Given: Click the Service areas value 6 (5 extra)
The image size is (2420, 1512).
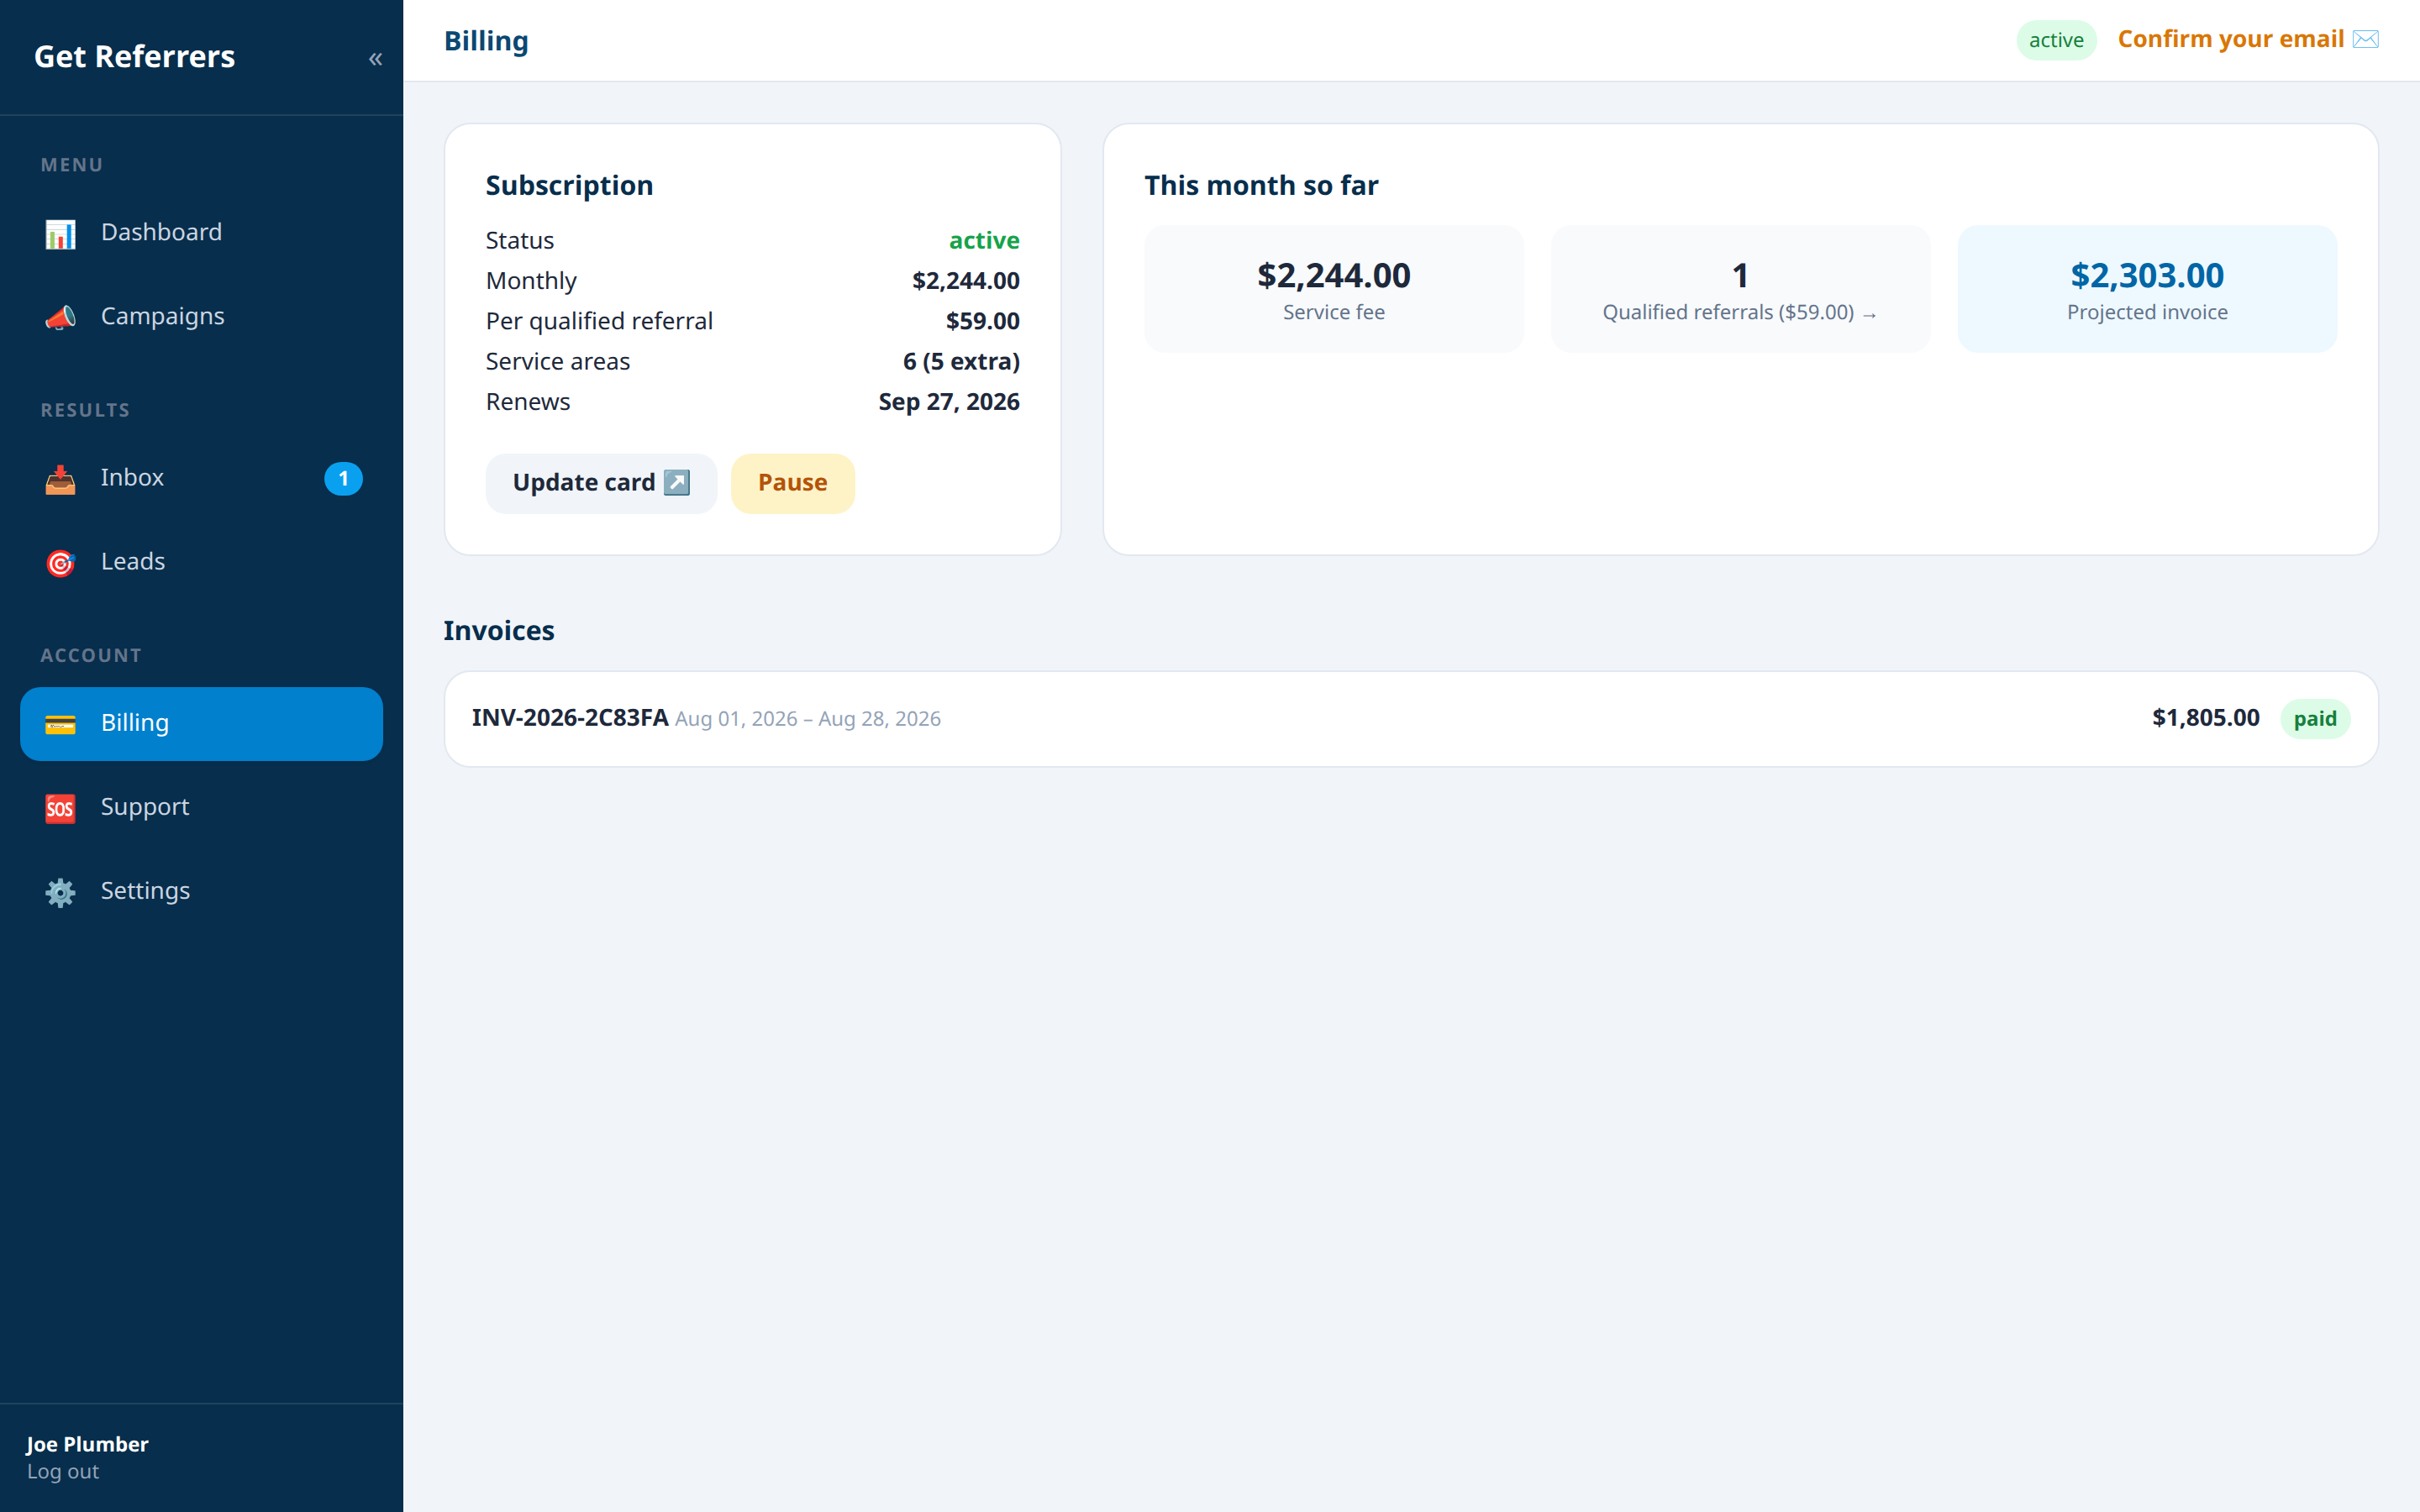Looking at the screenshot, I should tap(961, 362).
